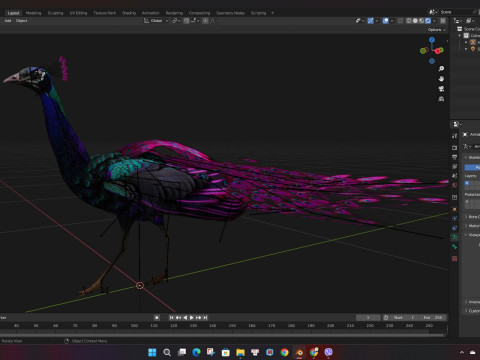This screenshot has height=360, width=480.
Task: Select wireframe viewport shading
Action: [x=409, y=21]
